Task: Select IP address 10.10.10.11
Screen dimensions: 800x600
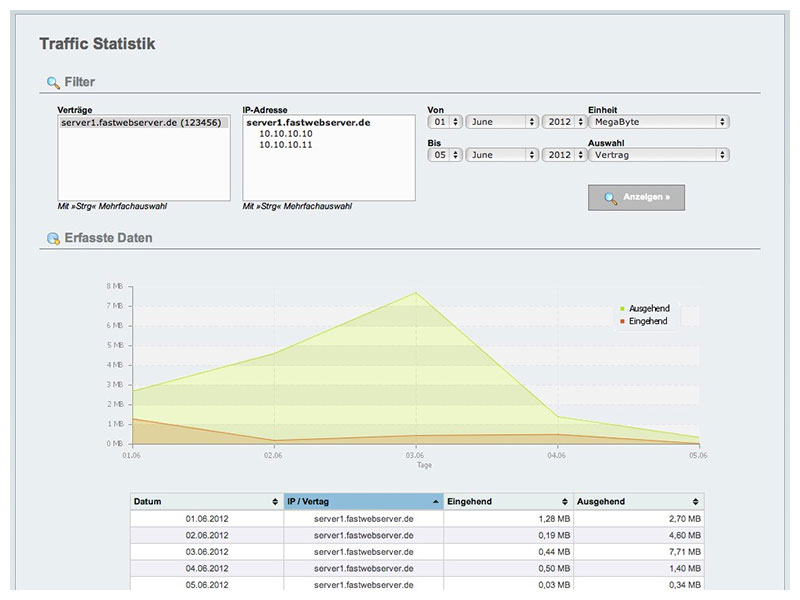Action: pyautogui.click(x=286, y=145)
